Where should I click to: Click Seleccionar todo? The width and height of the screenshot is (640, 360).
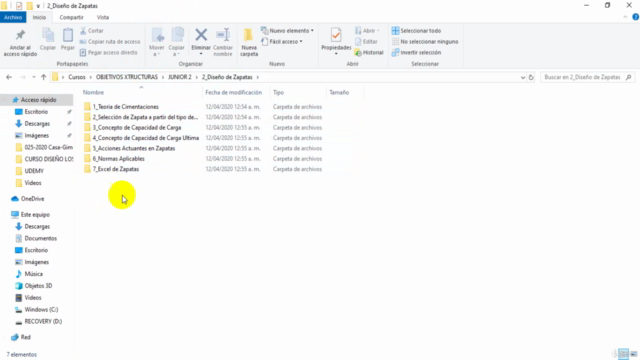click(416, 31)
